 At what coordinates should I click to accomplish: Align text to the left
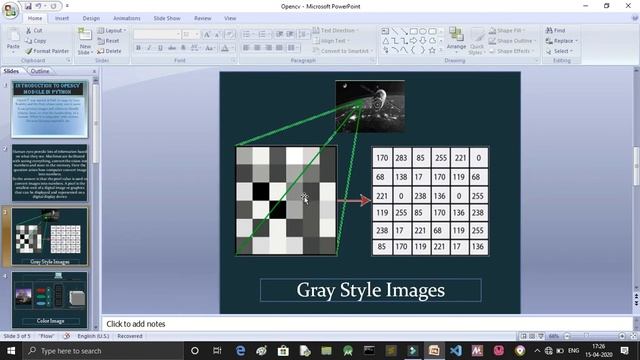(x=246, y=48)
